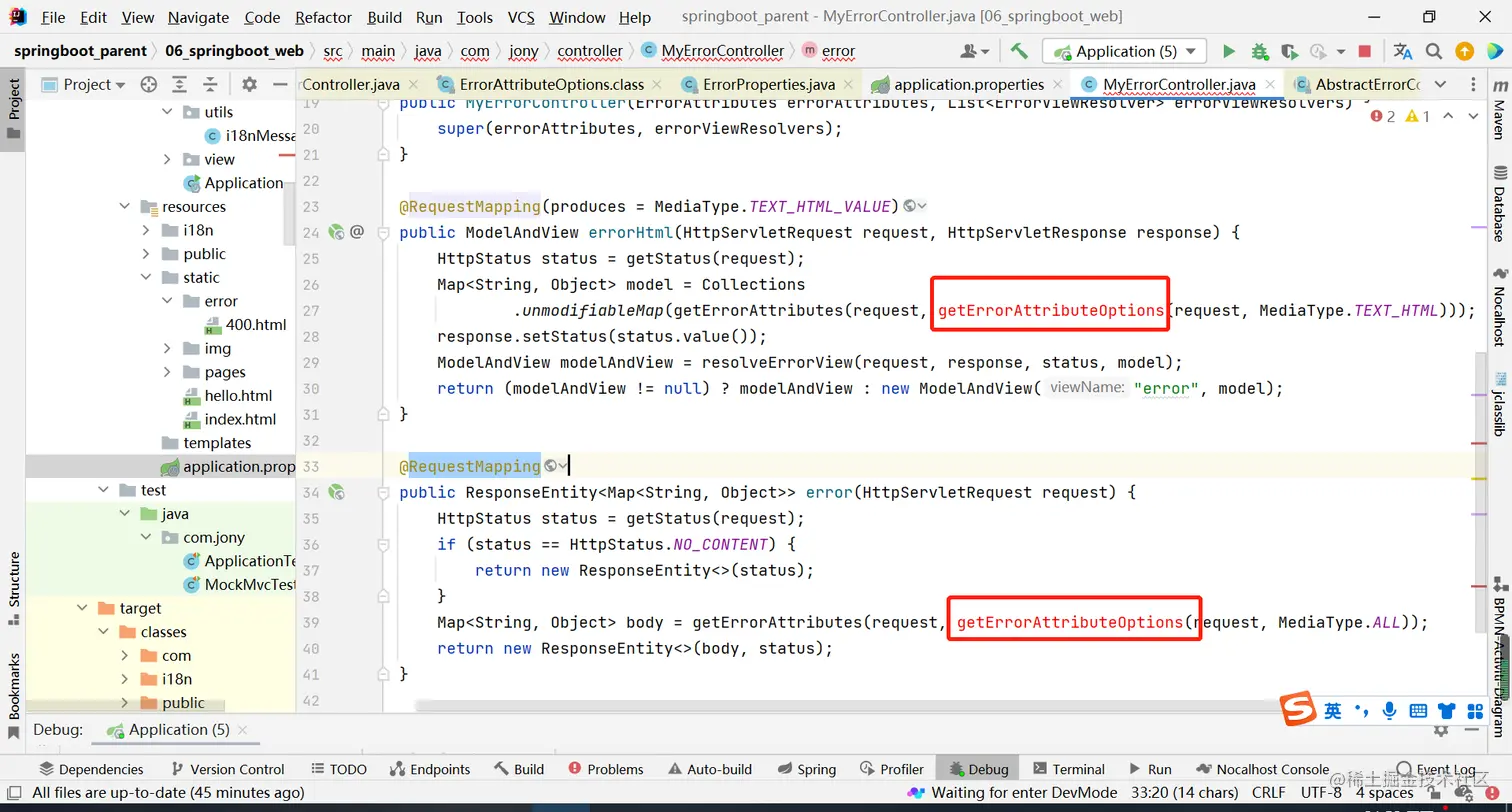Open Project panel settings gear
Viewport: 1512px width, 812px height.
click(249, 84)
